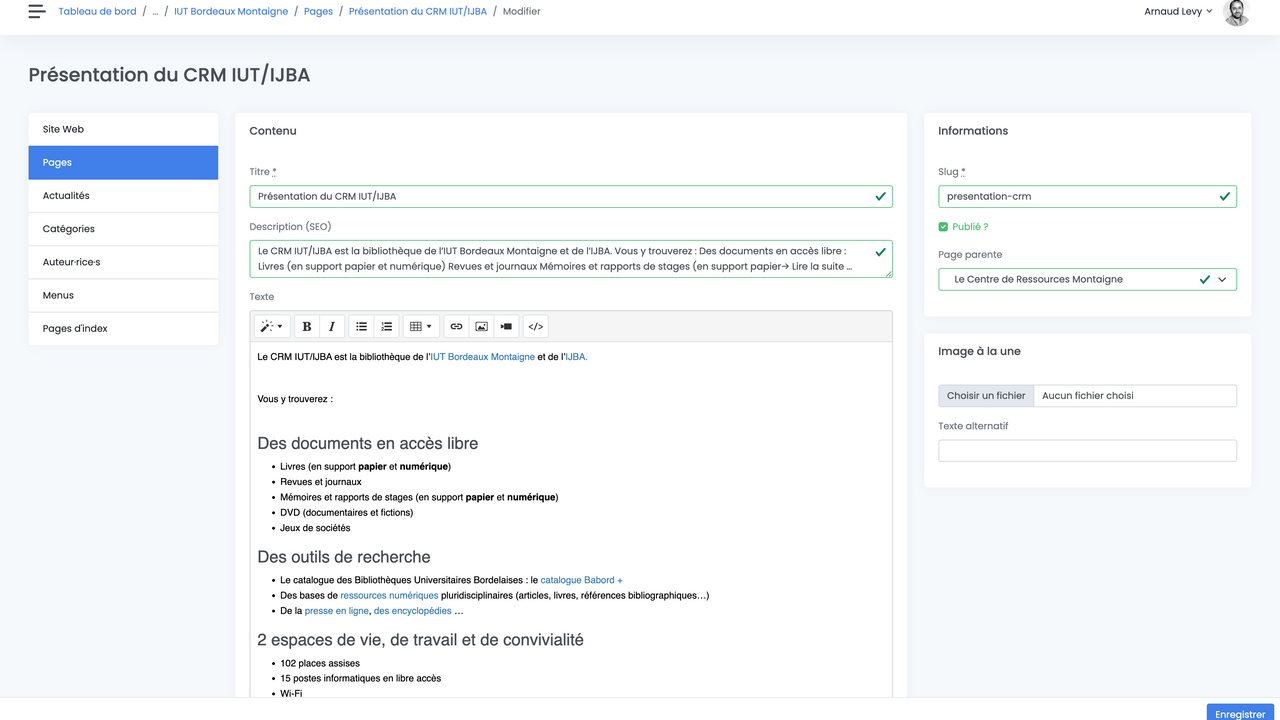The image size is (1280, 720).
Task: Toggle the Slug validation checkmark
Action: tap(1224, 196)
